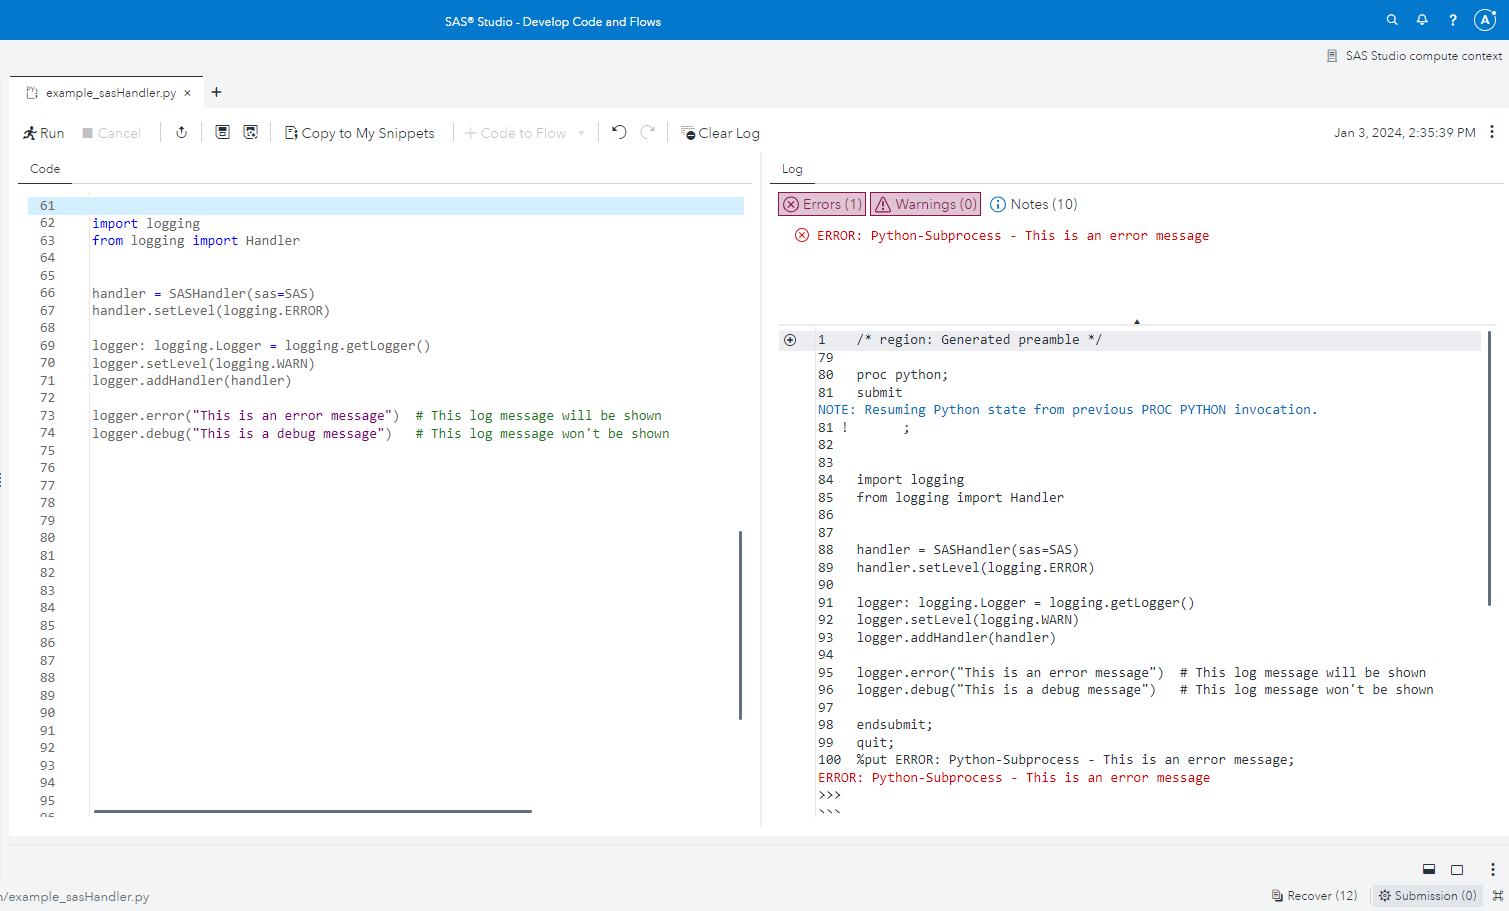This screenshot has height=911, width=1509.
Task: Redo the last edit
Action: pos(648,132)
